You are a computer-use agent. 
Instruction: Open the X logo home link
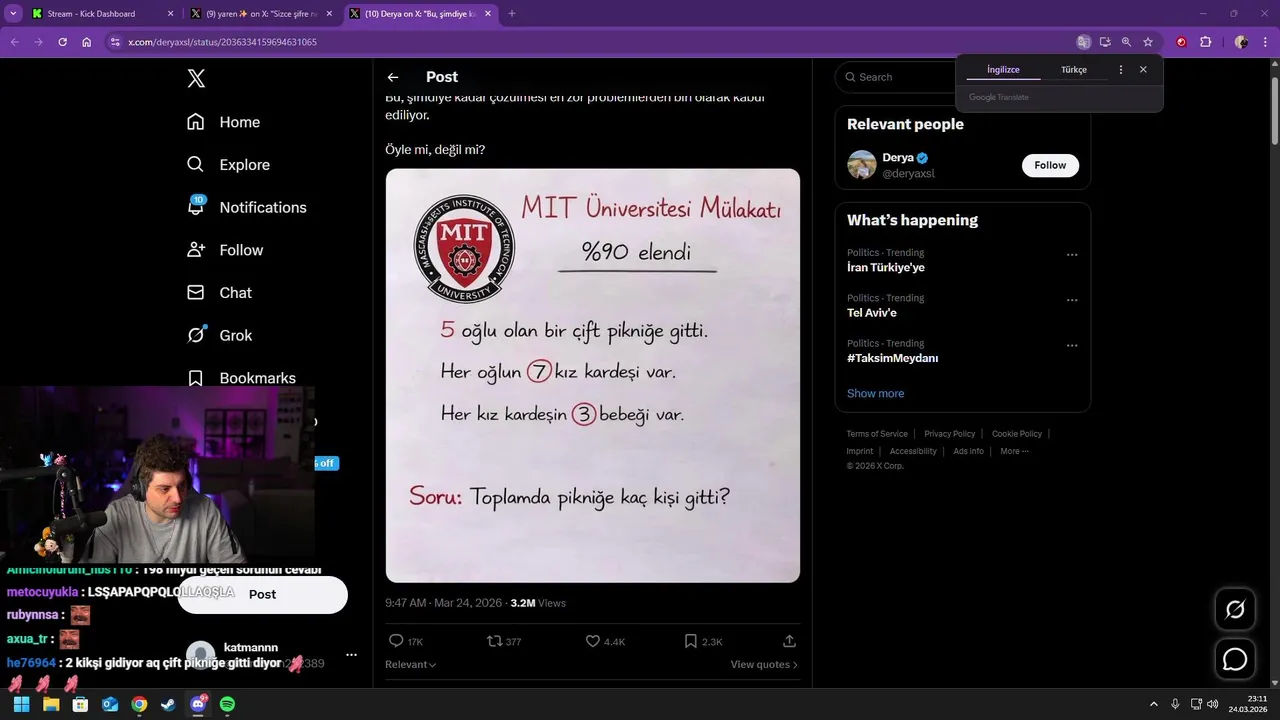coord(196,79)
